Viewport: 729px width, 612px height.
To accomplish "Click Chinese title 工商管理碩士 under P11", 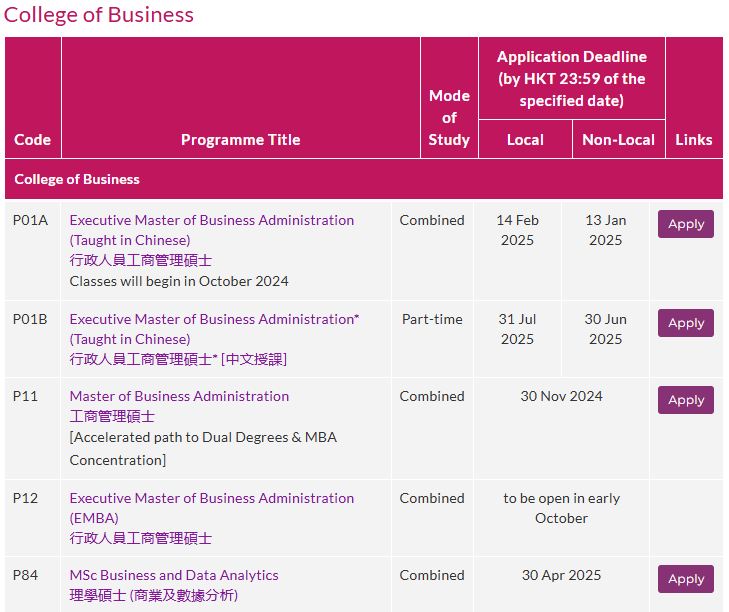I will [x=112, y=416].
